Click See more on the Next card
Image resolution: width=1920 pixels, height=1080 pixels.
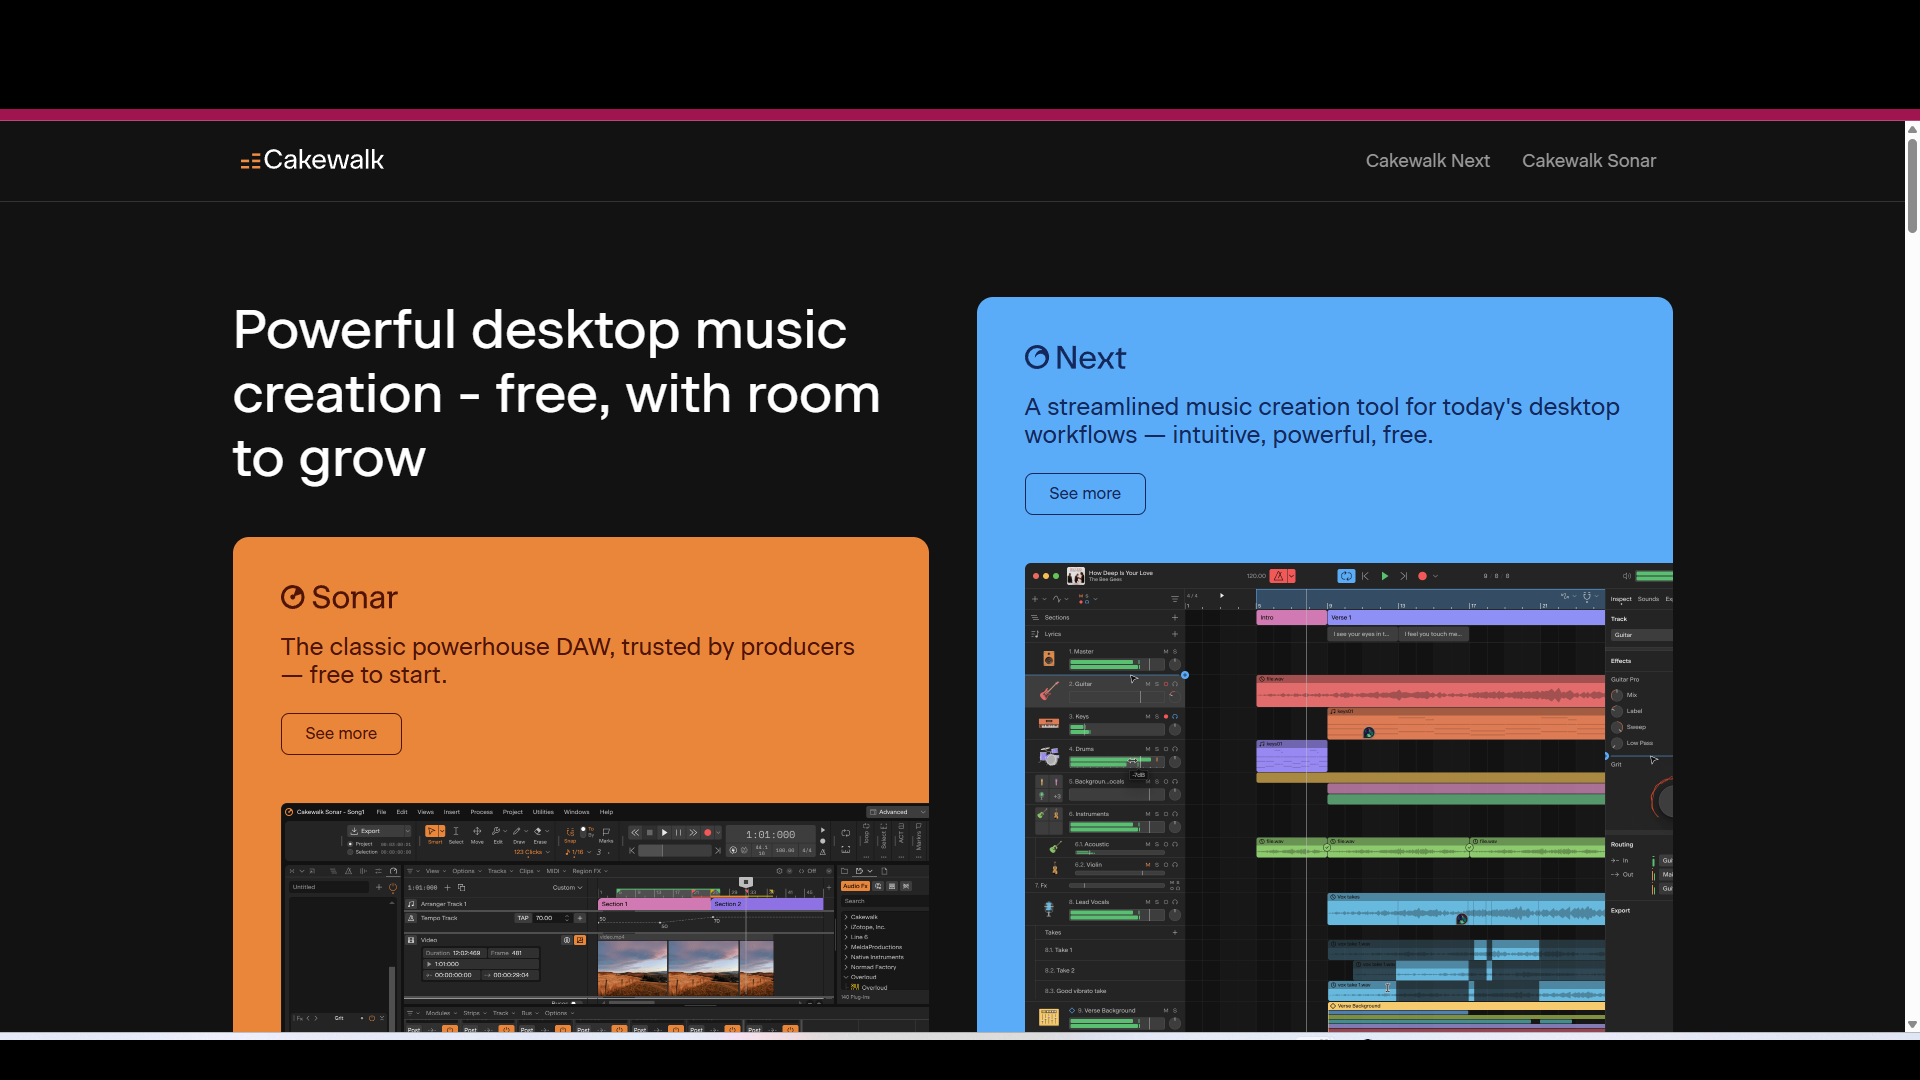click(x=1085, y=494)
